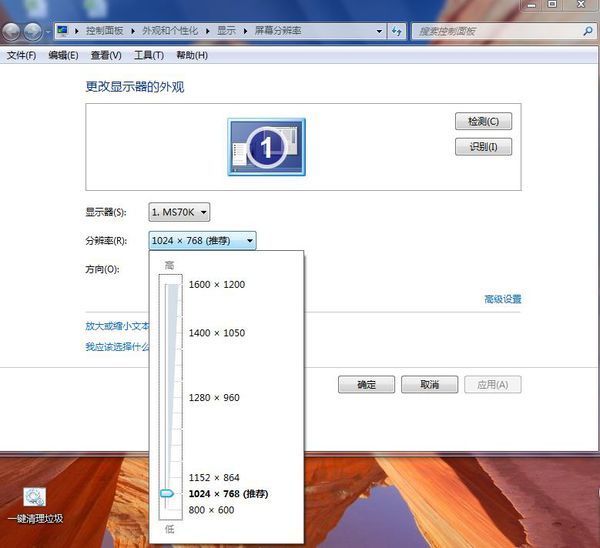Screen dimensions: 600x548
Task: Open recent pages dropdown next to Forward
Action: click(x=48, y=32)
